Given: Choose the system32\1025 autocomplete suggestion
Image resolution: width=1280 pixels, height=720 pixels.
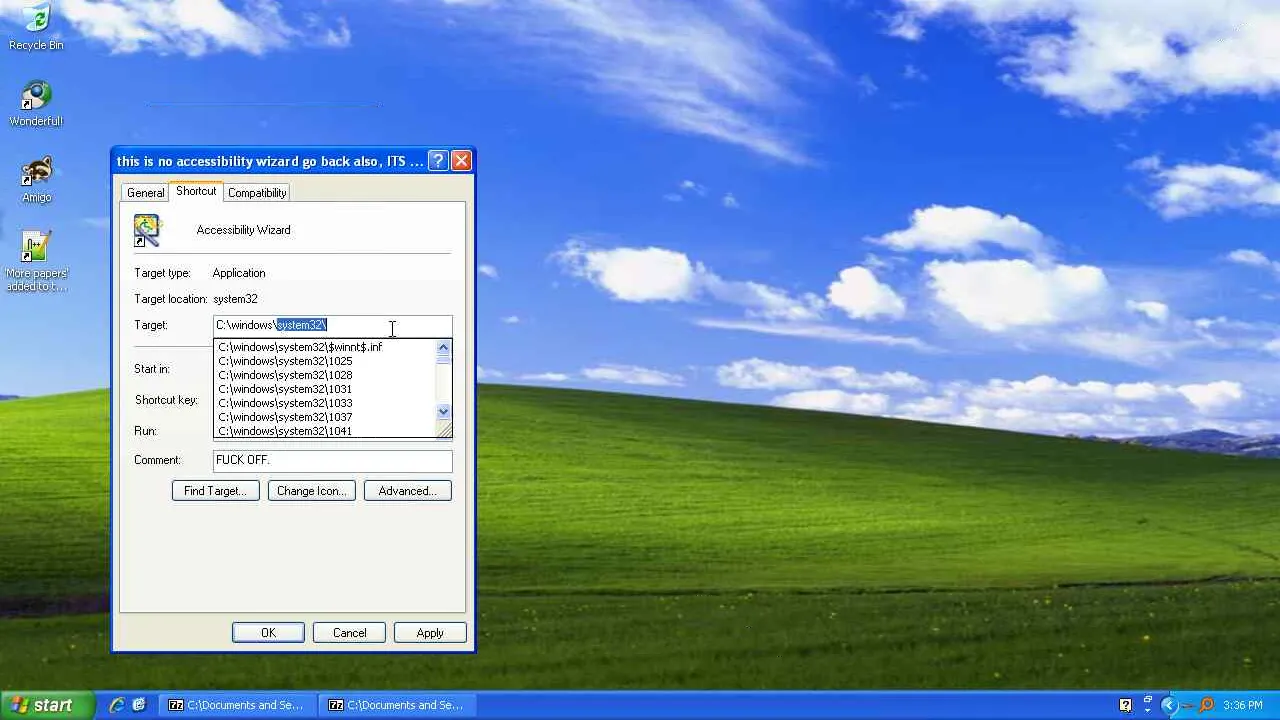Looking at the screenshot, I should point(326,361).
